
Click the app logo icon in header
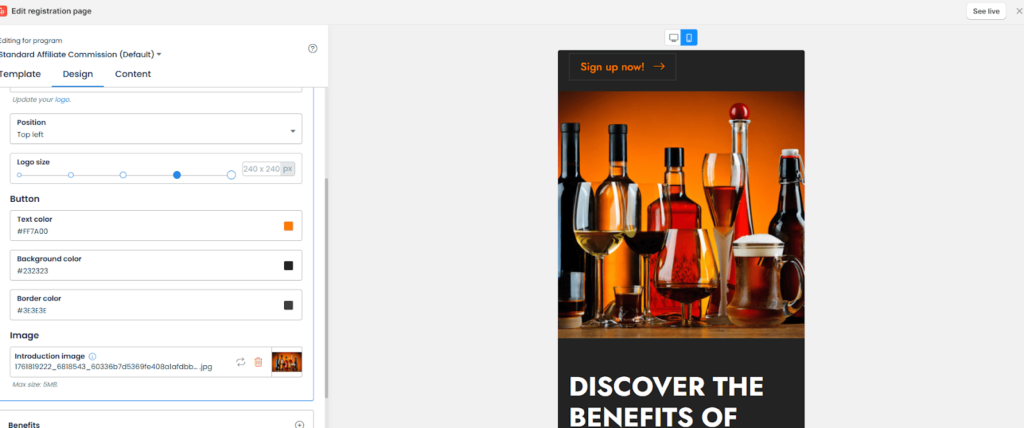click(3, 11)
